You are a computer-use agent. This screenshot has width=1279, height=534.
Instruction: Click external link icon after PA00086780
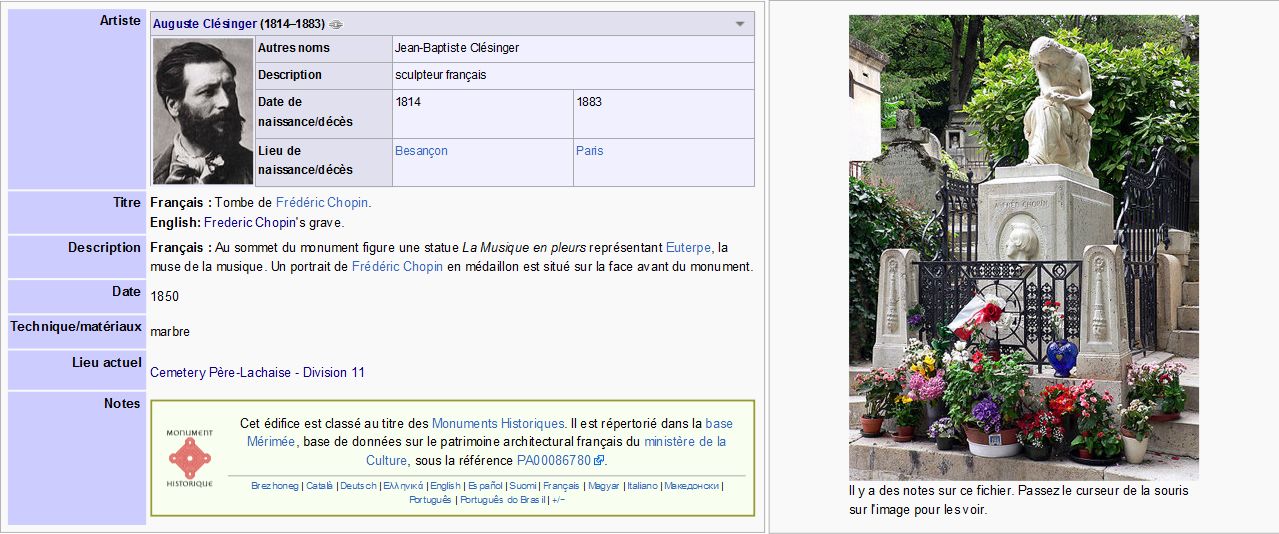(599, 461)
